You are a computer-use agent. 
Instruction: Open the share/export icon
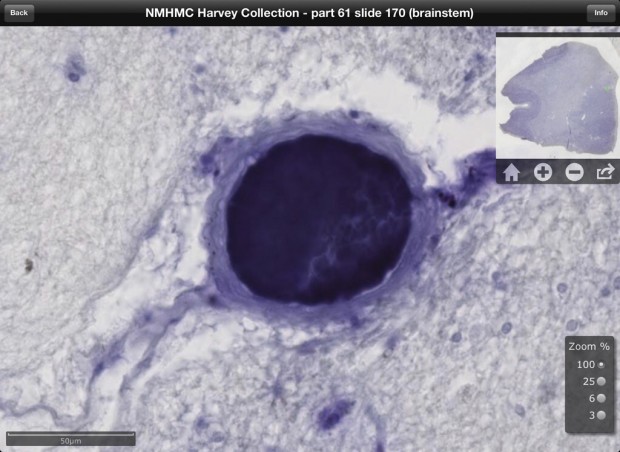tap(605, 172)
